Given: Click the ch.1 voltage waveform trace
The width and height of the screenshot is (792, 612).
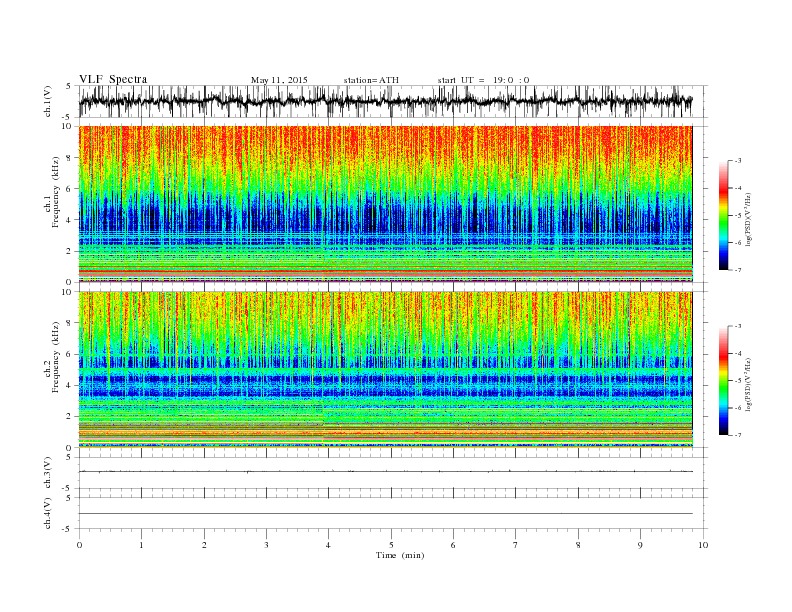Looking at the screenshot, I should coord(386,101).
